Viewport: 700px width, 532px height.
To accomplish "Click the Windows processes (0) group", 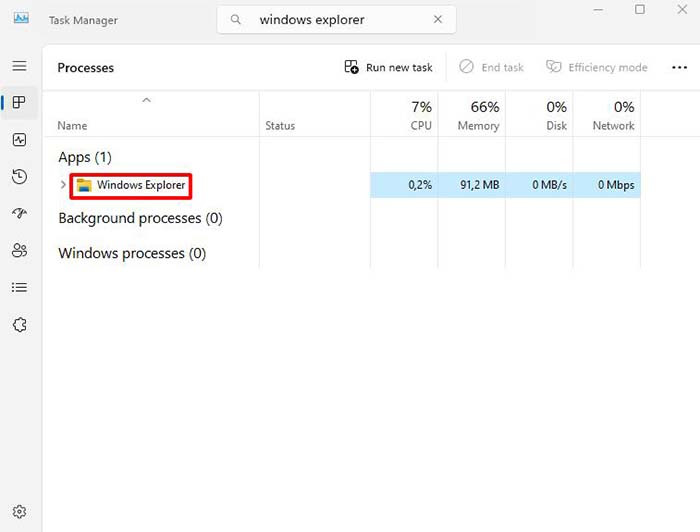I will tap(132, 254).
